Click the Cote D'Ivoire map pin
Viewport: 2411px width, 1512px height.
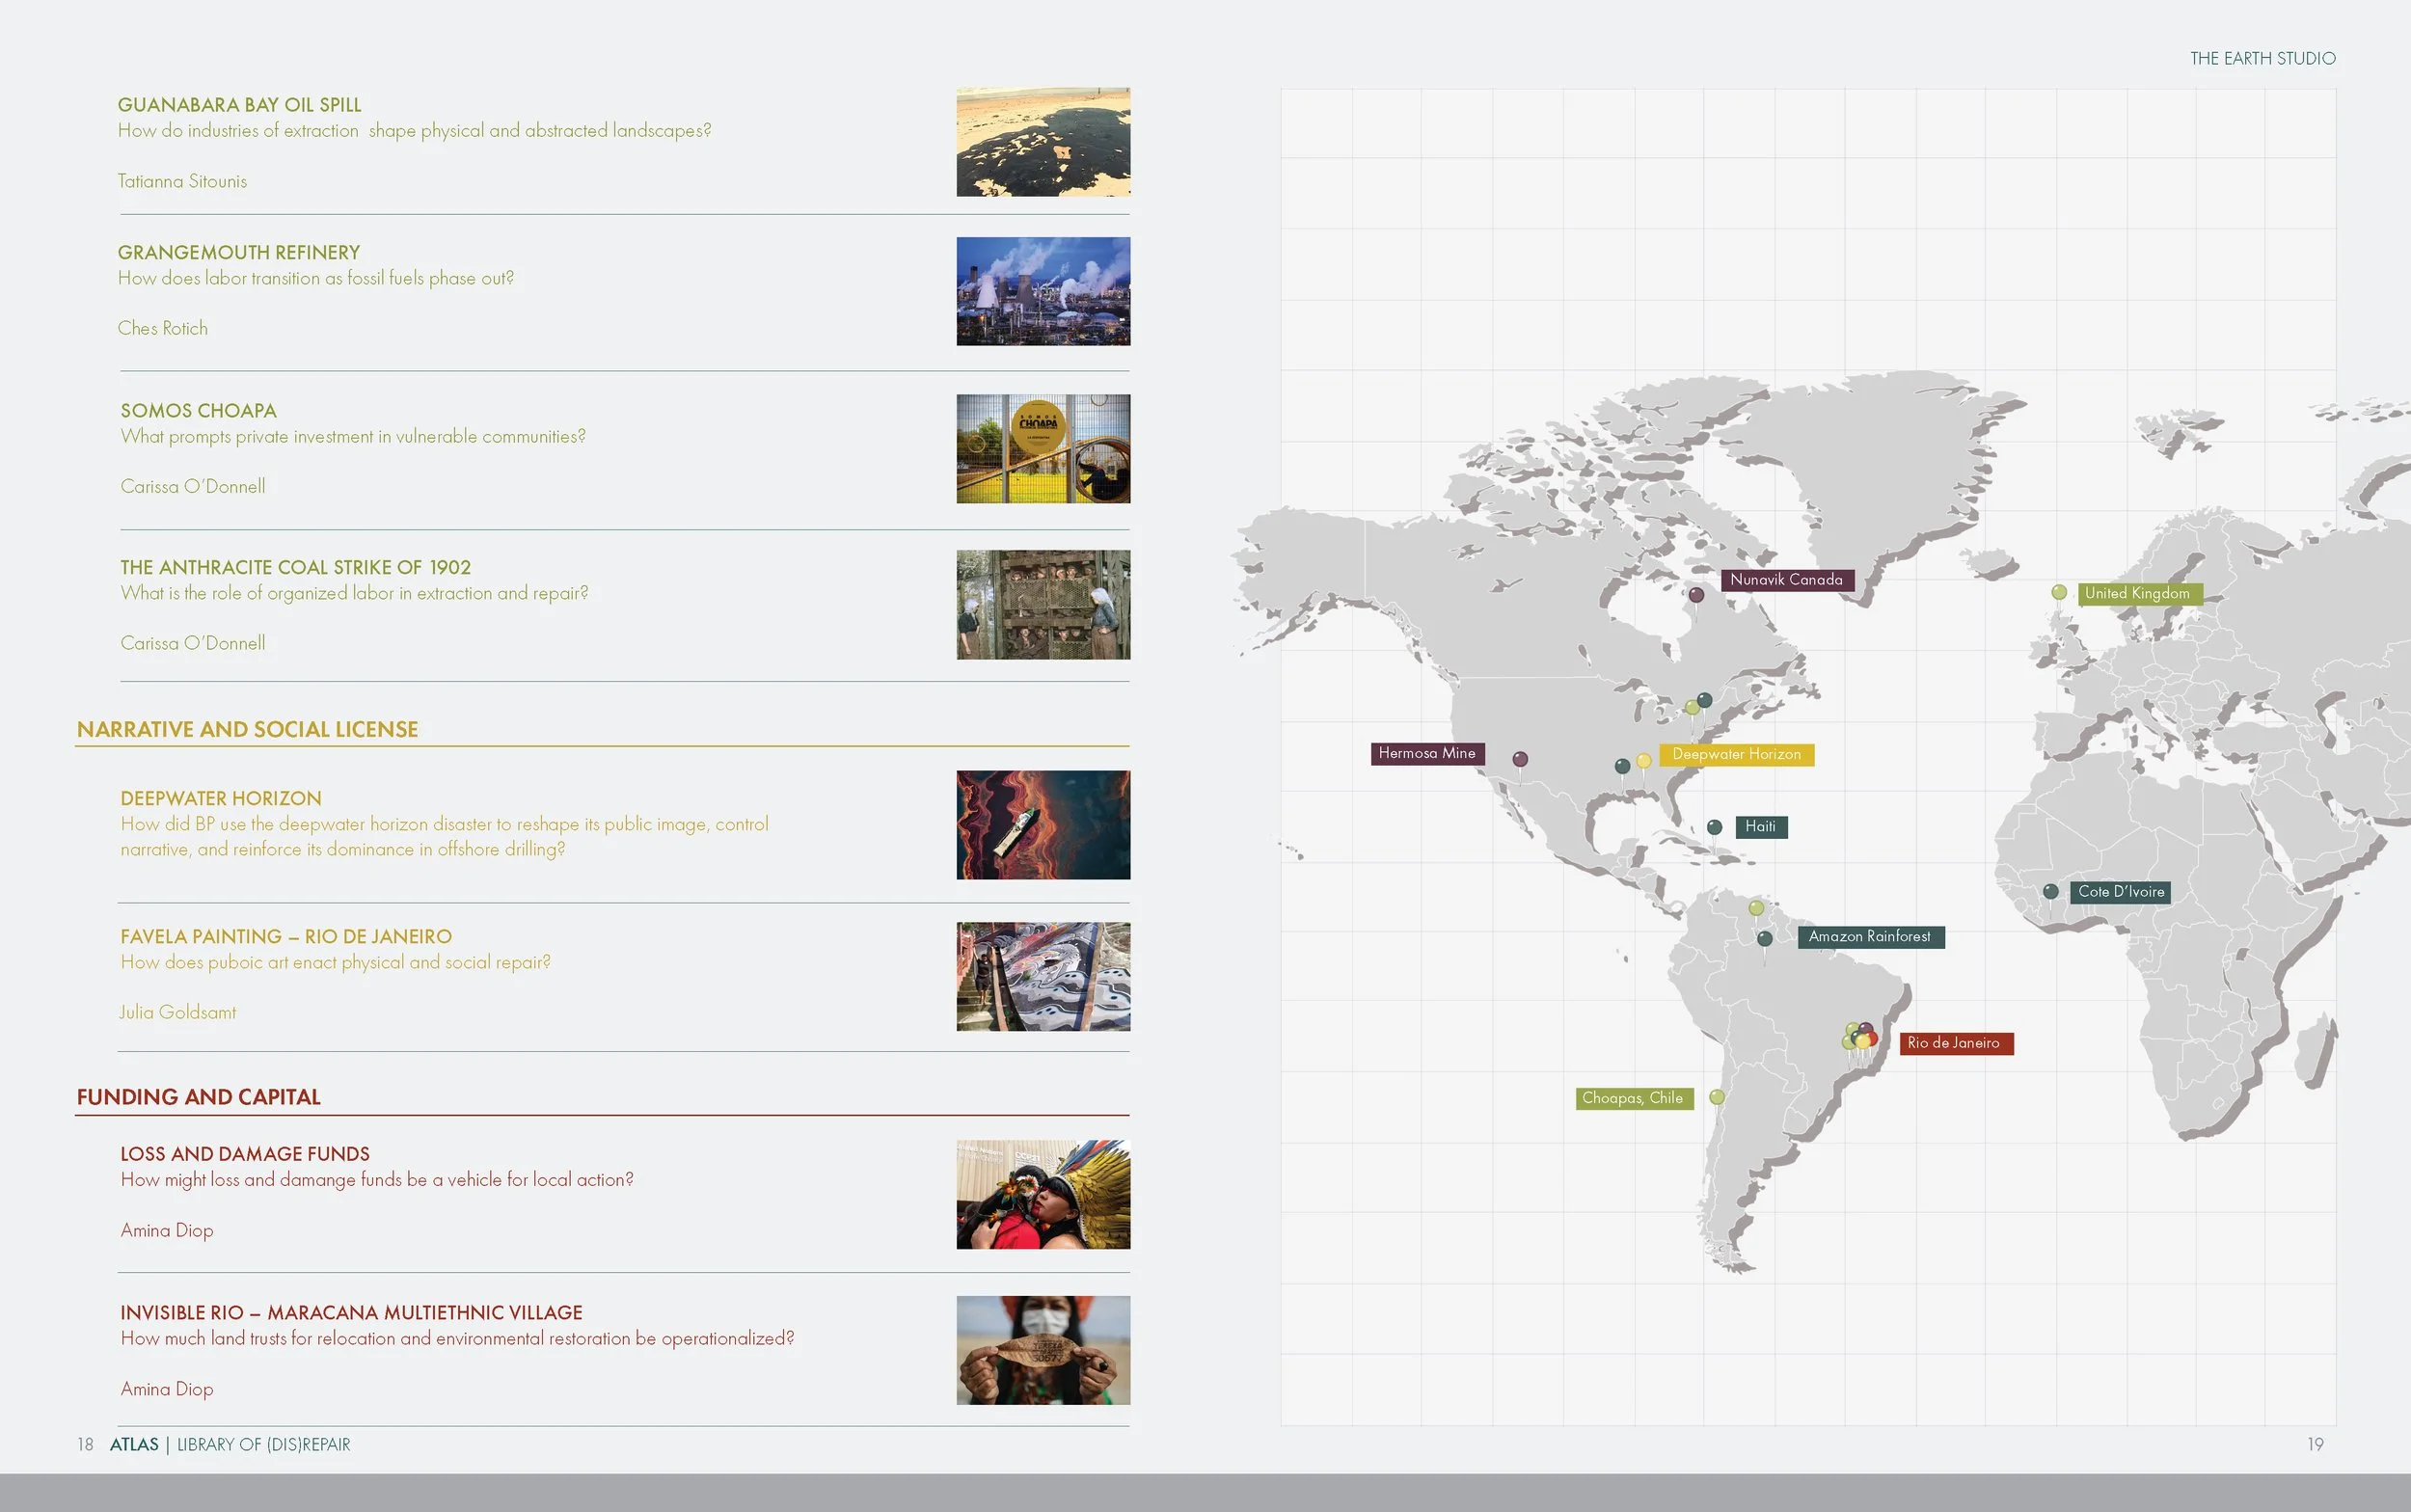[2051, 891]
